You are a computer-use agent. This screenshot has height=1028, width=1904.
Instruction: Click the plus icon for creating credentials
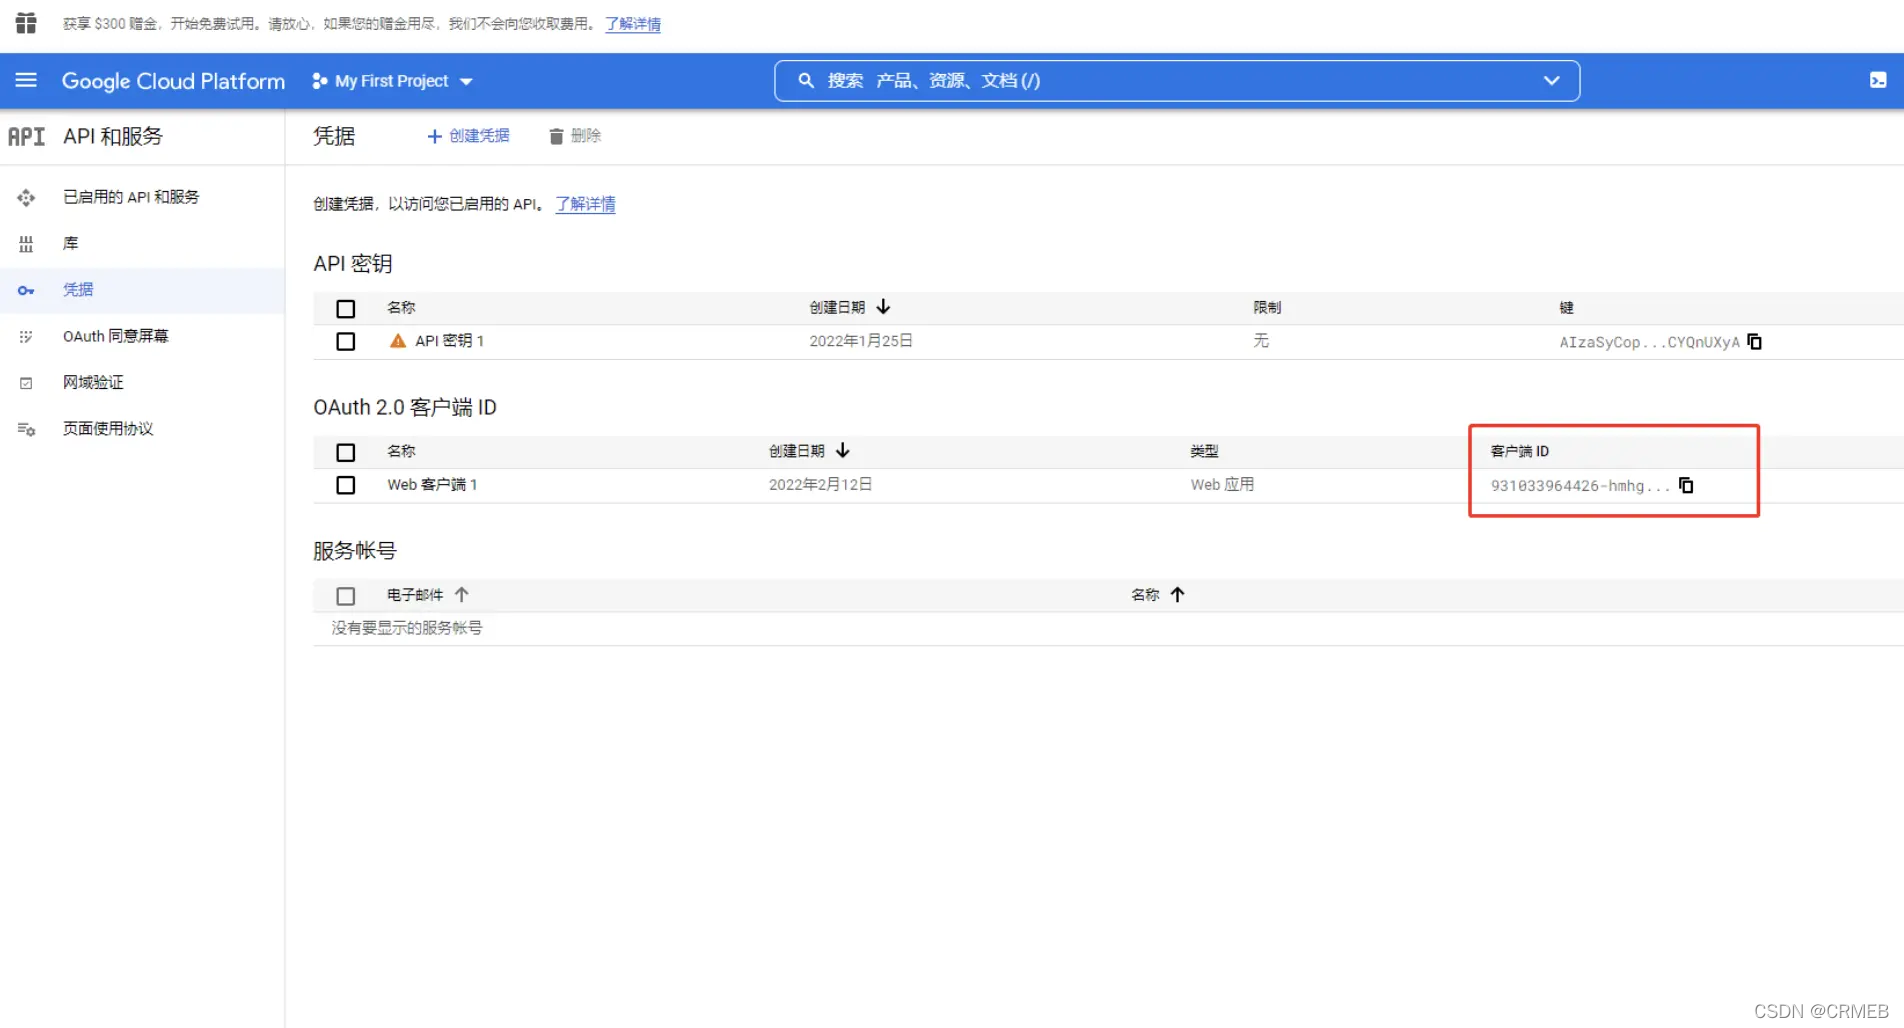434,136
